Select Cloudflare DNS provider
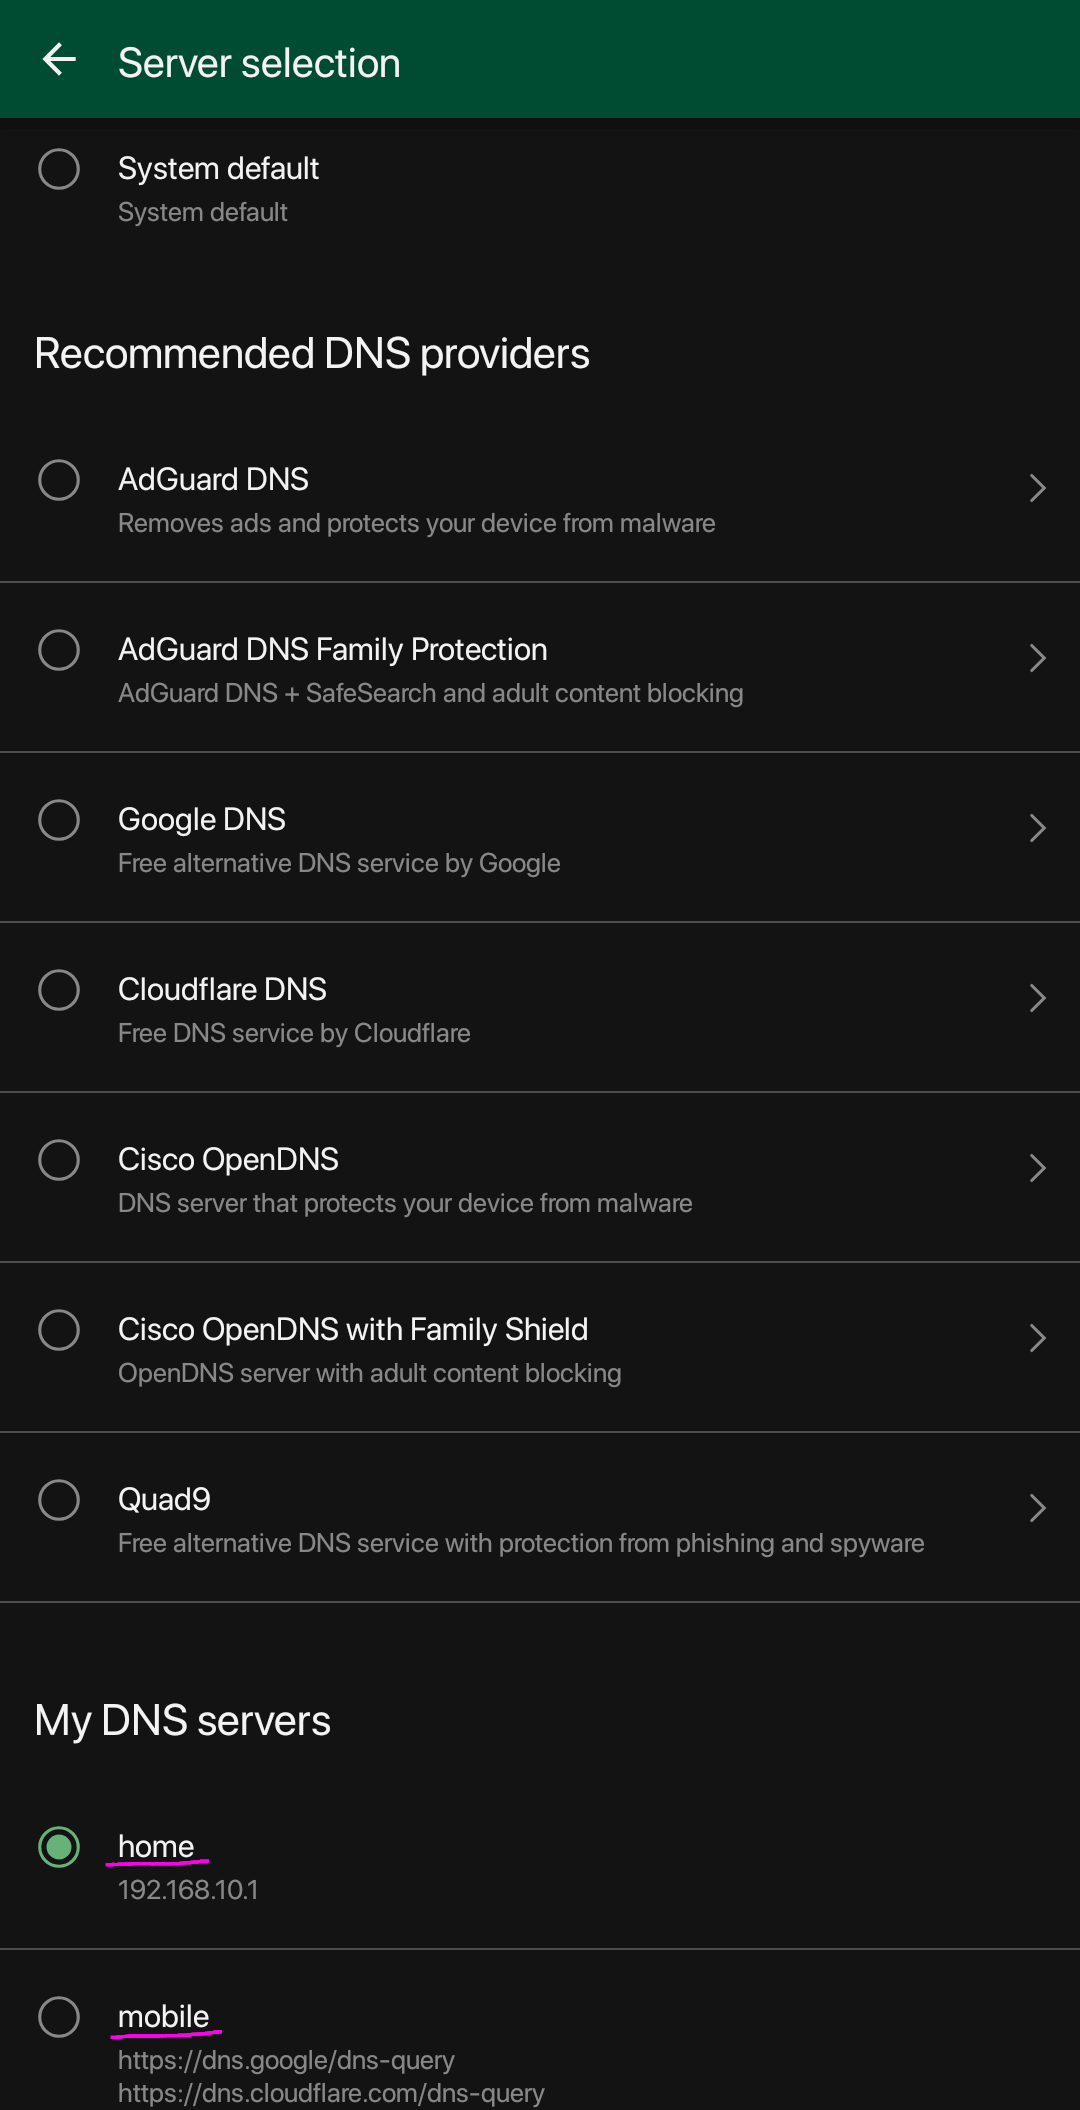The height and width of the screenshot is (2110, 1080). pos(59,990)
